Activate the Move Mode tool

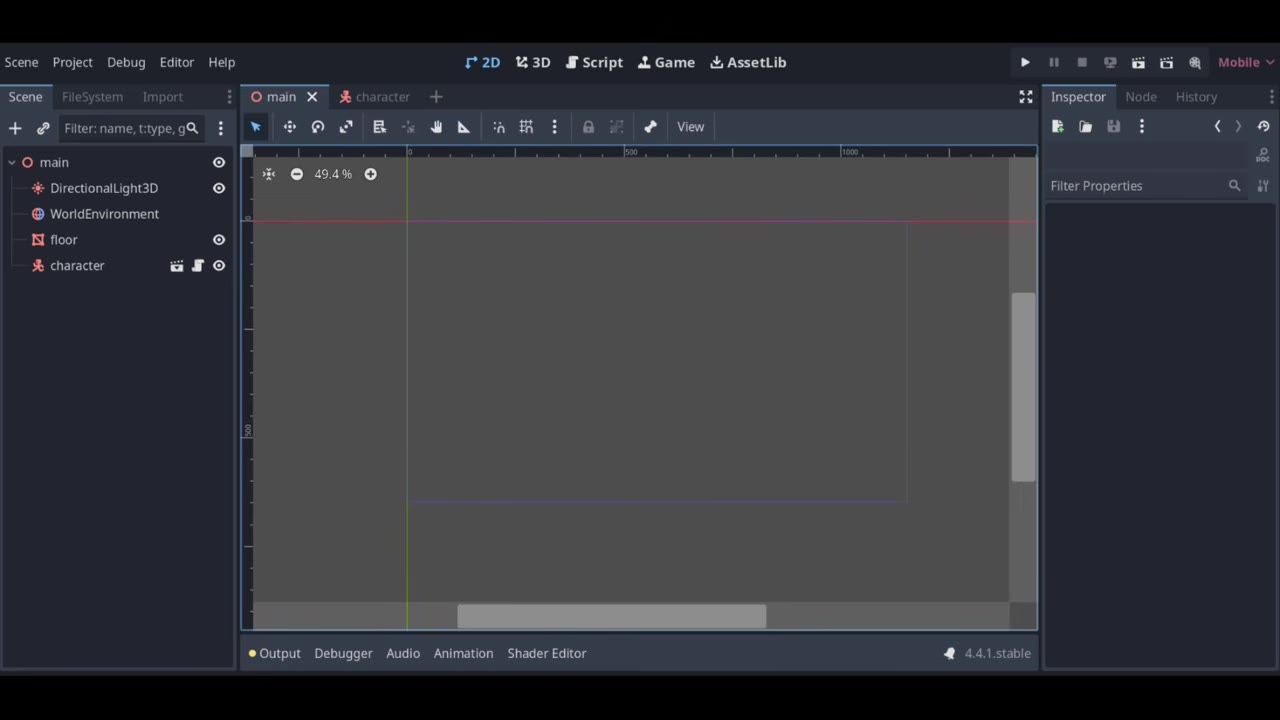click(289, 127)
